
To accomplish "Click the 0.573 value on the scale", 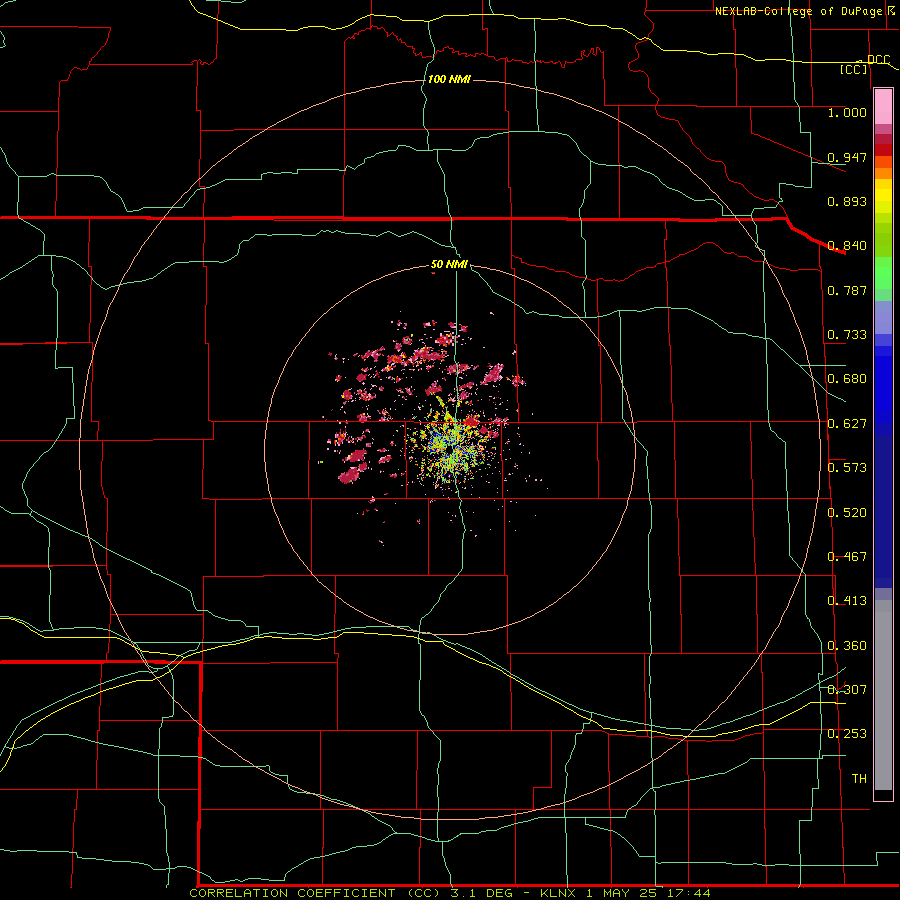I will (847, 468).
